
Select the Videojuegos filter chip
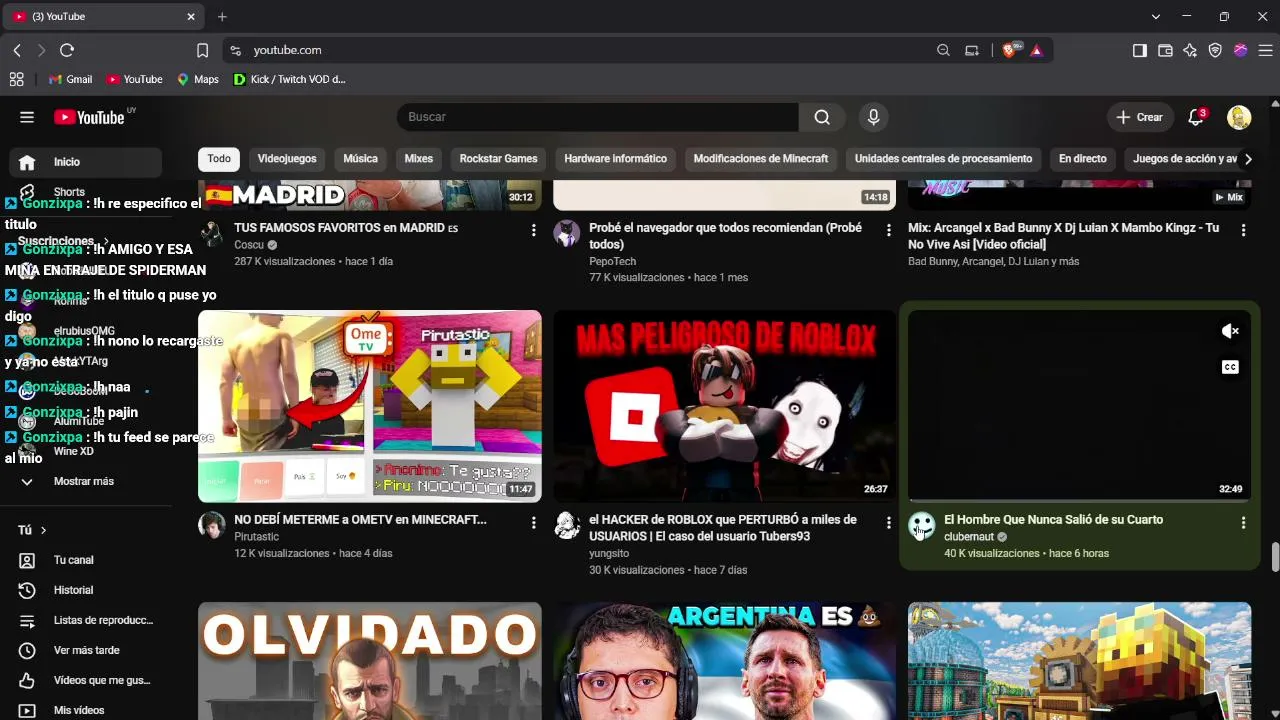click(x=287, y=159)
